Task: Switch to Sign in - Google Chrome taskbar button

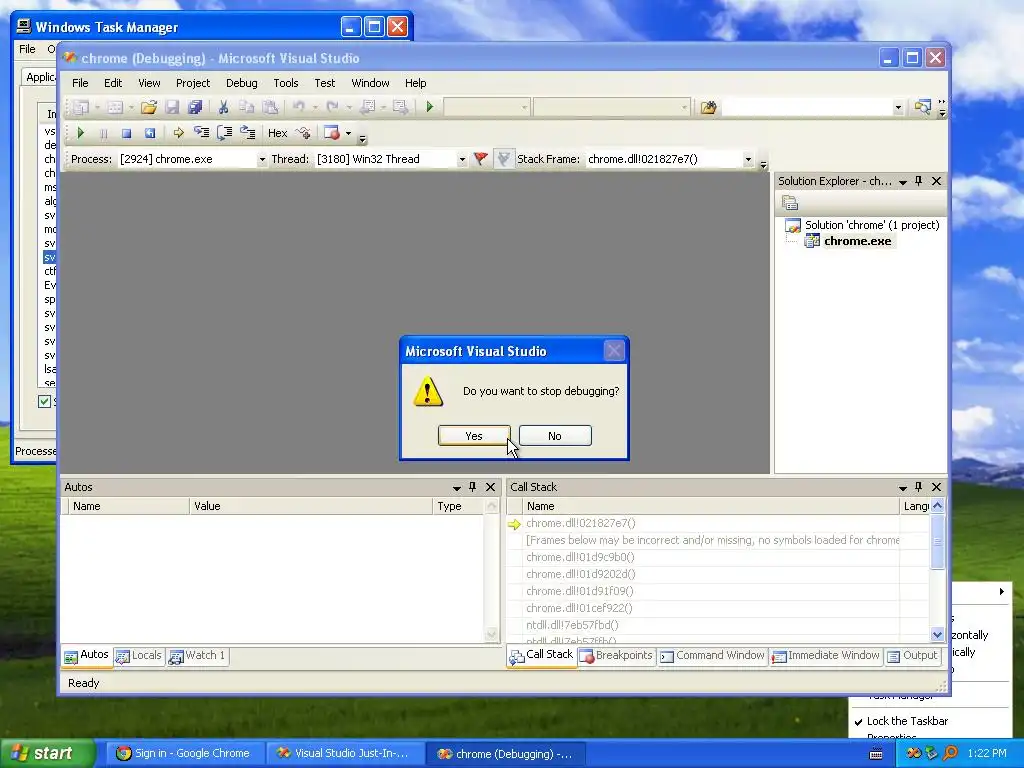Action: pyautogui.click(x=184, y=754)
